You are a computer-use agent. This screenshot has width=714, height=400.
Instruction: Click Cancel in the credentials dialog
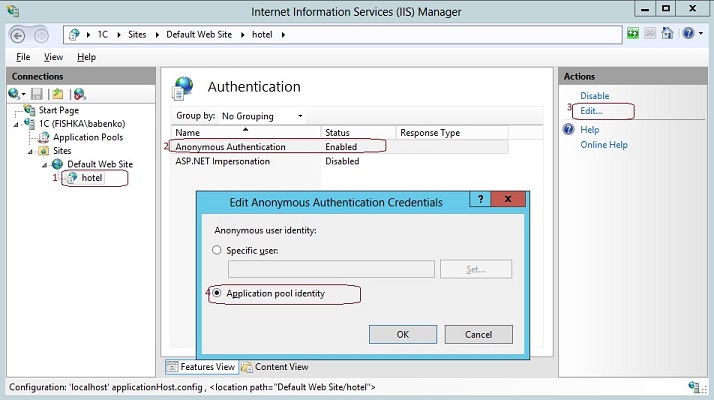click(x=479, y=334)
